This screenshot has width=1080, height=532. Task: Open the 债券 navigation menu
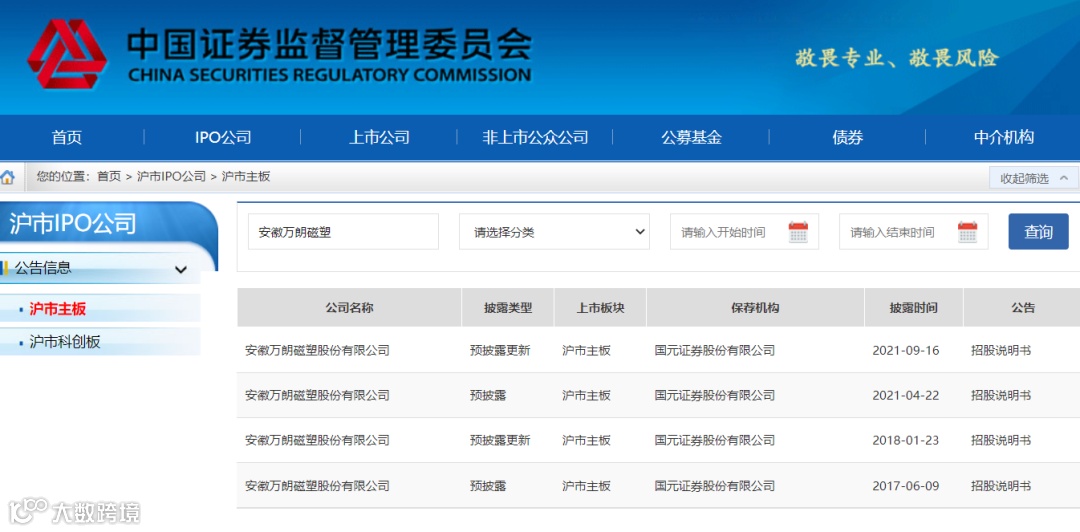[x=847, y=137]
